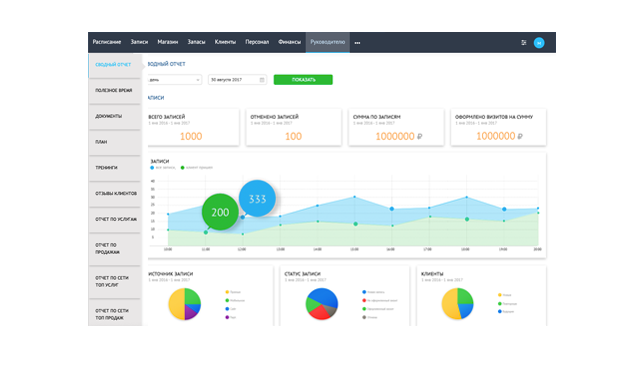Screen dimensions: 640x367
Task: Toggle green 'клиент пришел' legend in chart
Action: click(196, 168)
